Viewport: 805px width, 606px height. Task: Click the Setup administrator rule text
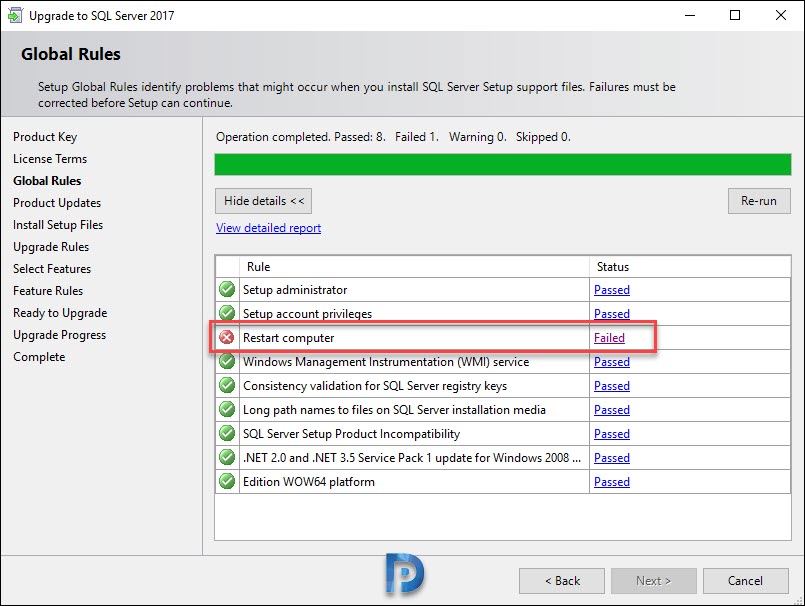(295, 290)
